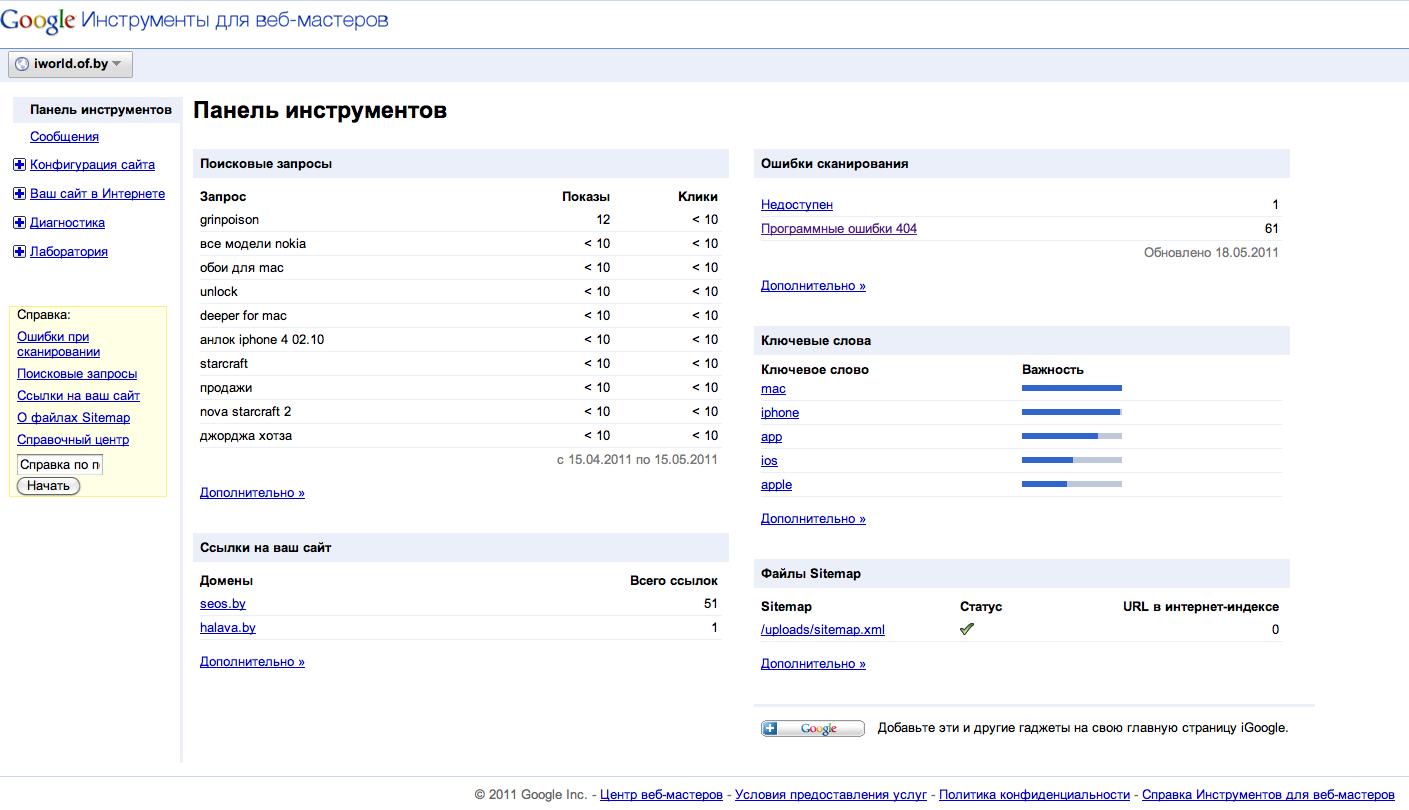Image resolution: width=1409 pixels, height=810 pixels.
Task: Click the query grinpoison
Action: click(229, 220)
